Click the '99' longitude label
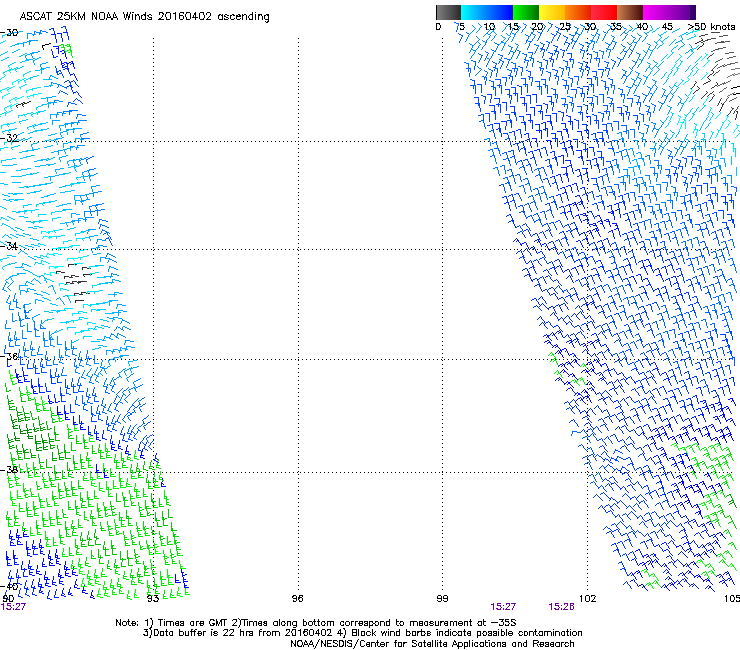The height and width of the screenshot is (650, 740). tap(442, 599)
